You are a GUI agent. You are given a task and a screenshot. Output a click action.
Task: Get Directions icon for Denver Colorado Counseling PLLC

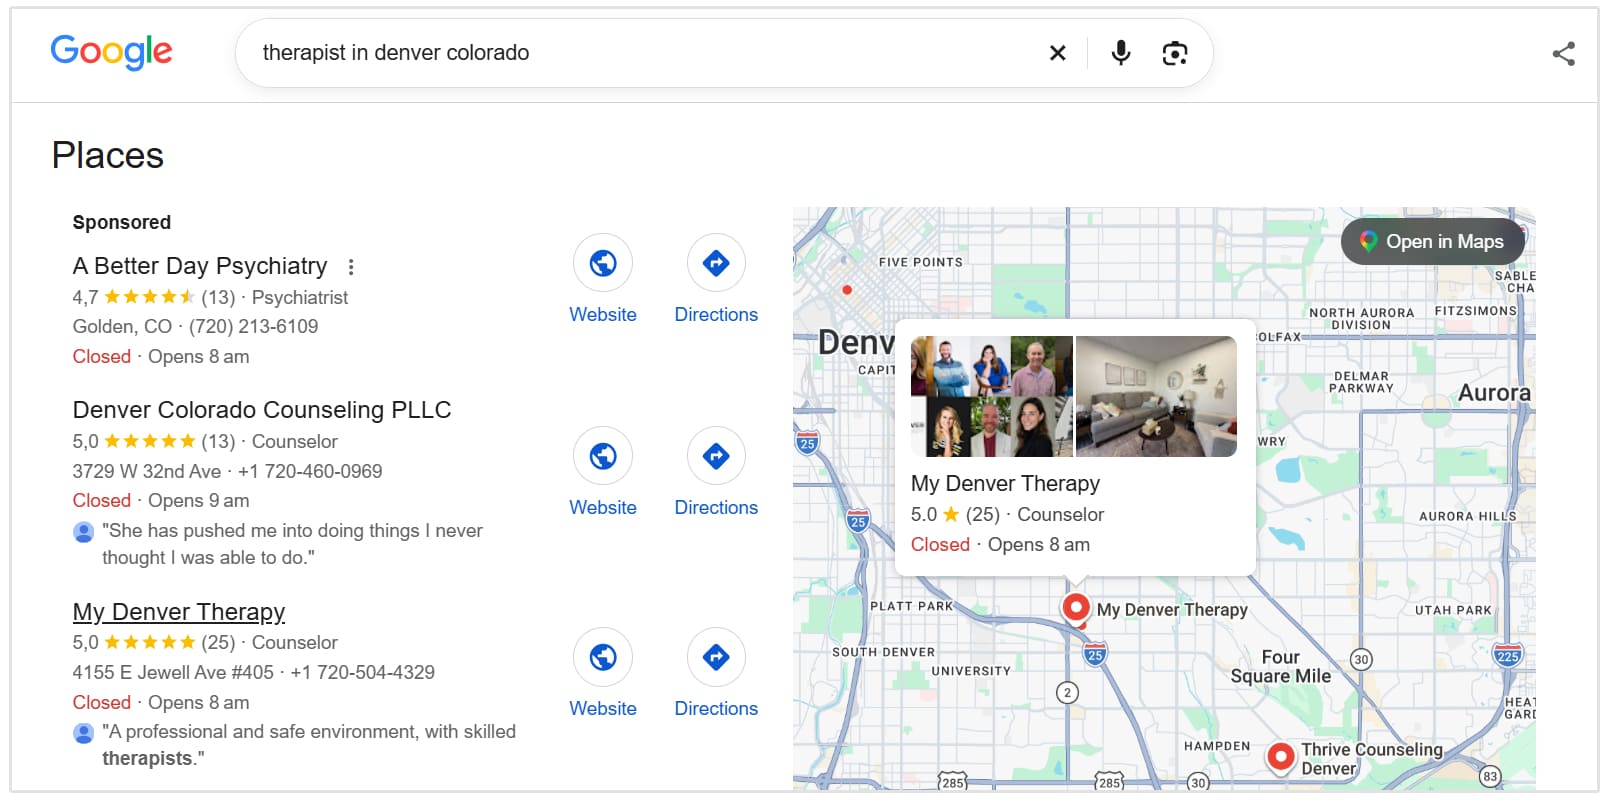point(716,456)
